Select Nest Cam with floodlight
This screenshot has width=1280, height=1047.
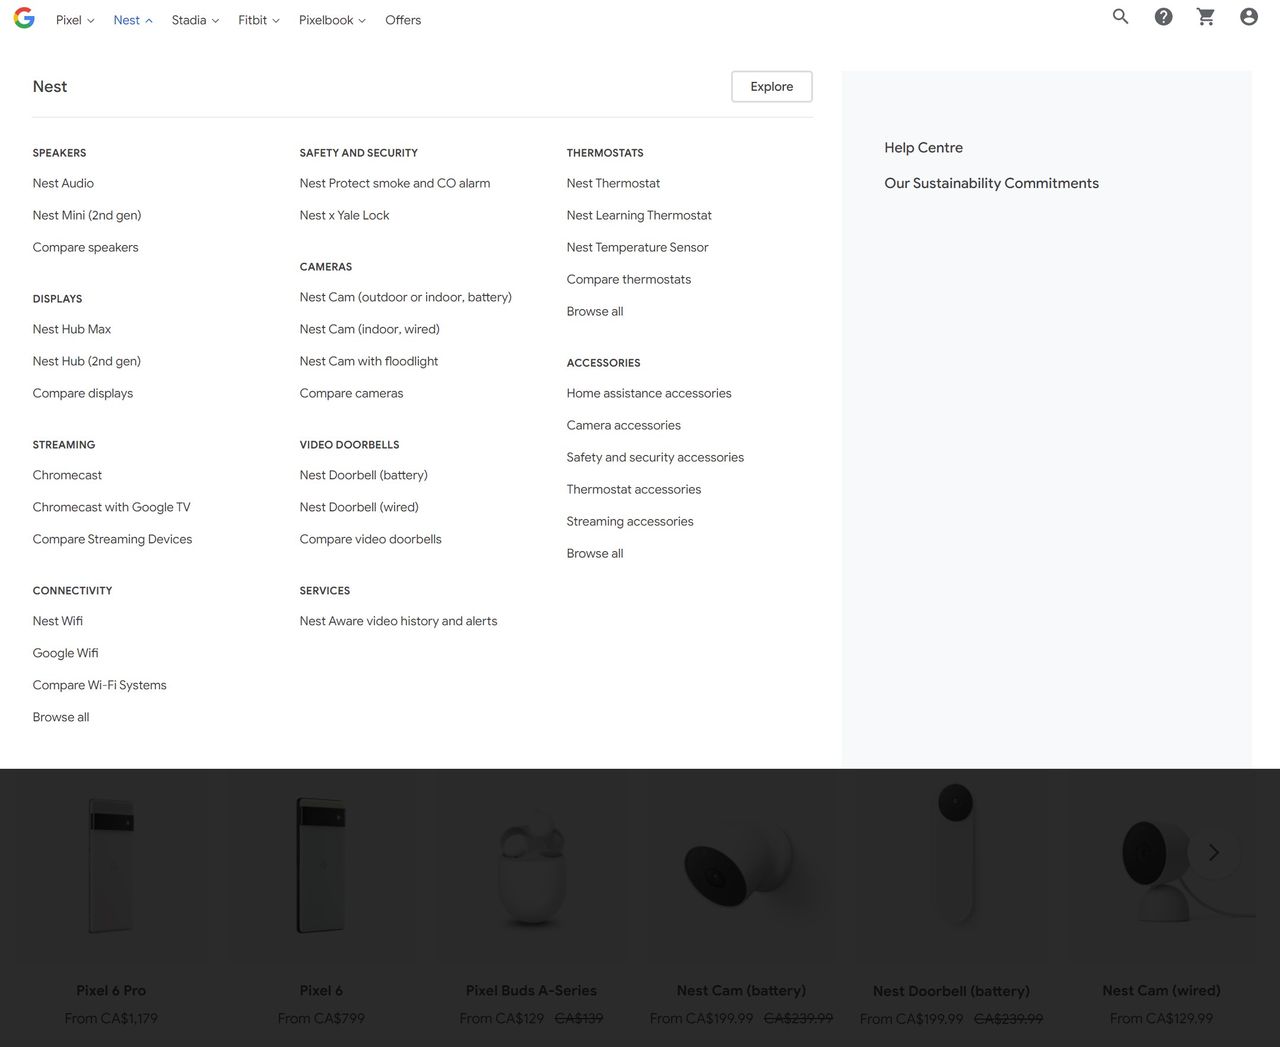tap(369, 361)
